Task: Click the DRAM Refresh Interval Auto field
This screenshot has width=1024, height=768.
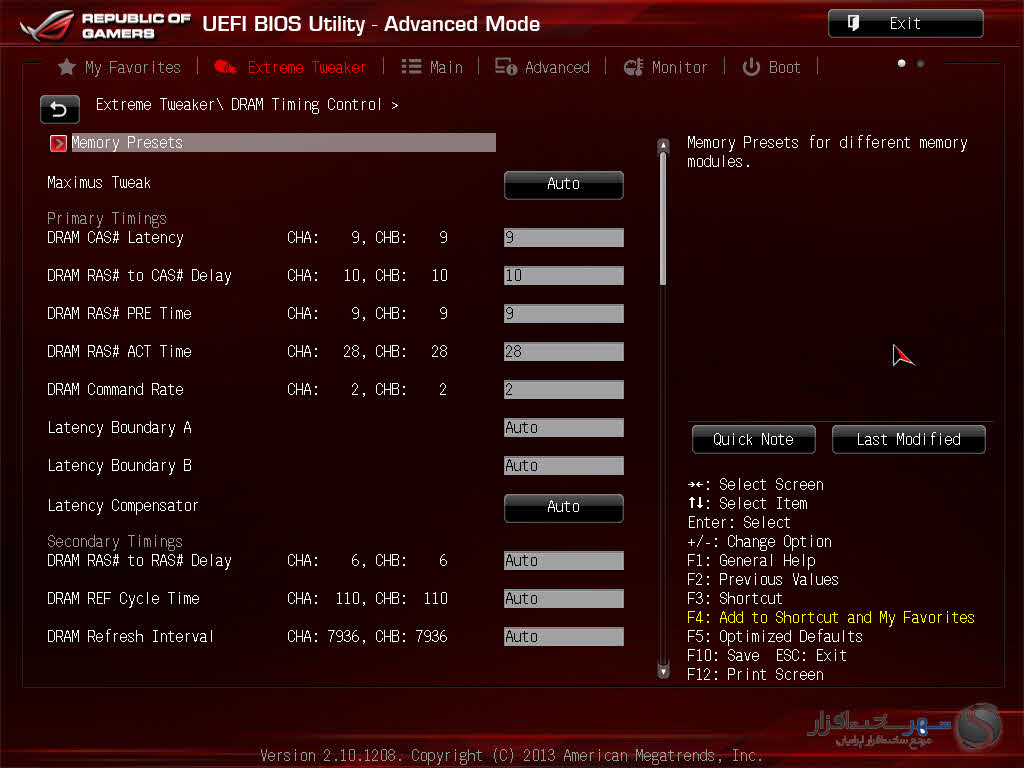Action: (x=563, y=637)
